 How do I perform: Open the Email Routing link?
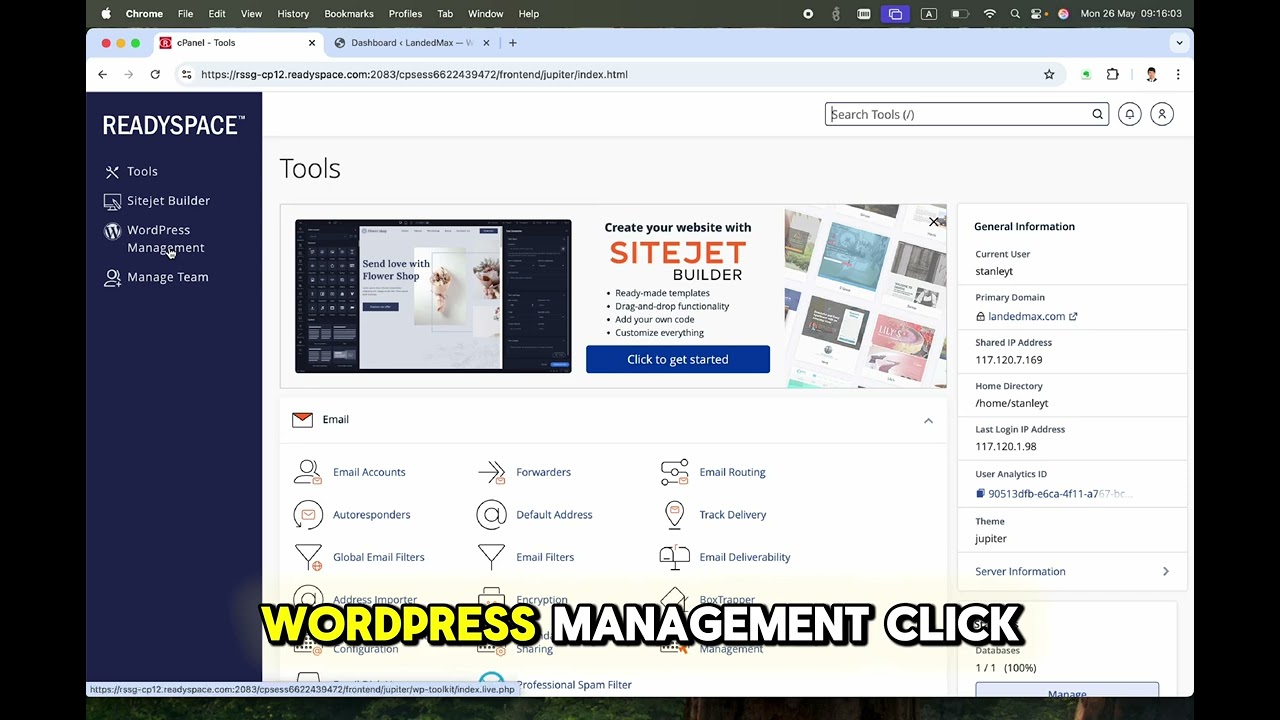732,472
